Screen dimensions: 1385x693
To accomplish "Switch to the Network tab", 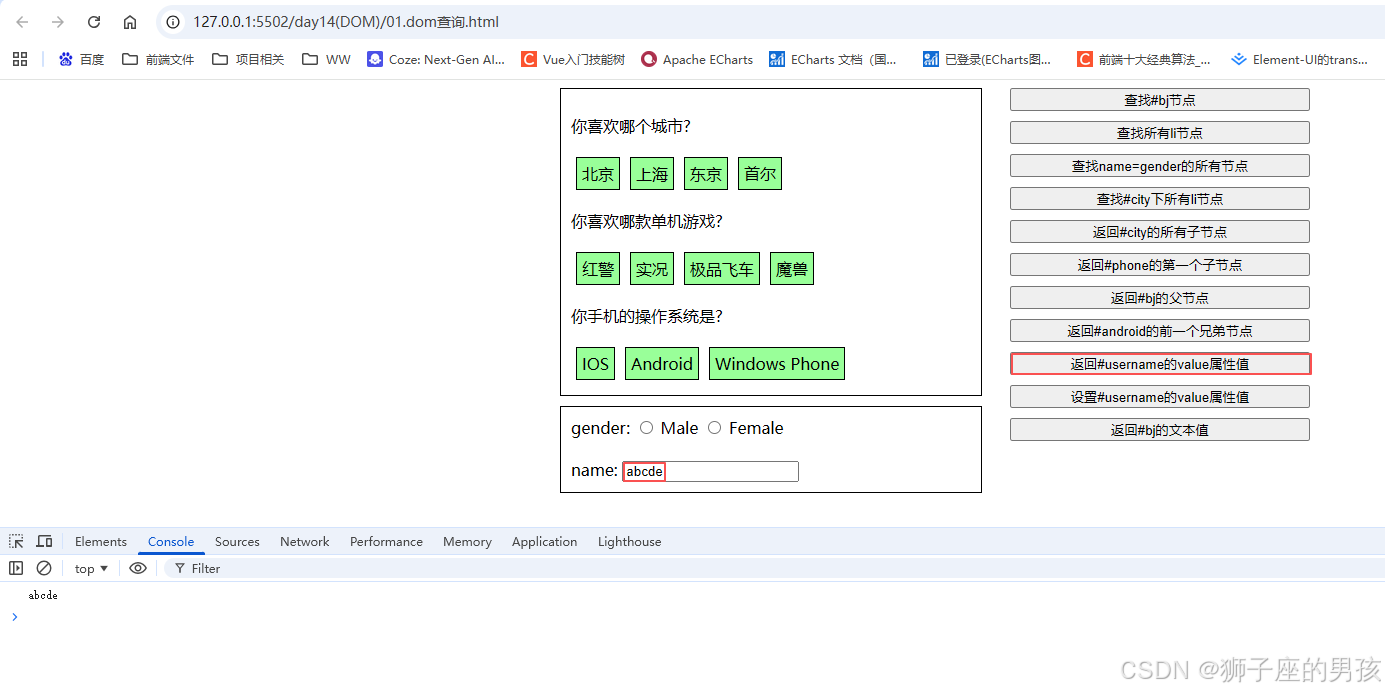I will tap(305, 541).
